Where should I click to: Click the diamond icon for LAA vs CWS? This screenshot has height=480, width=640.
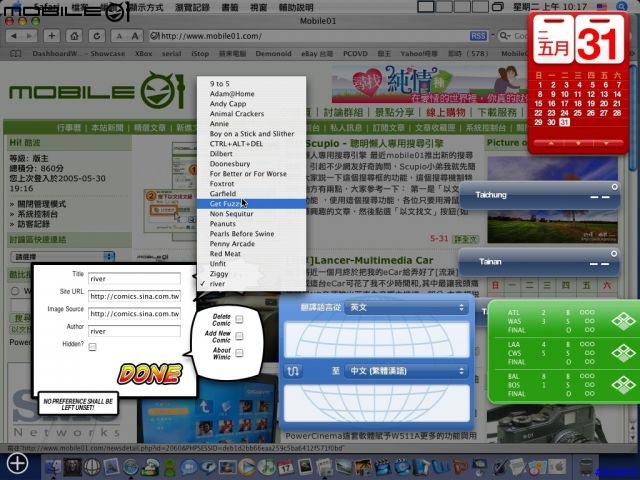623,353
